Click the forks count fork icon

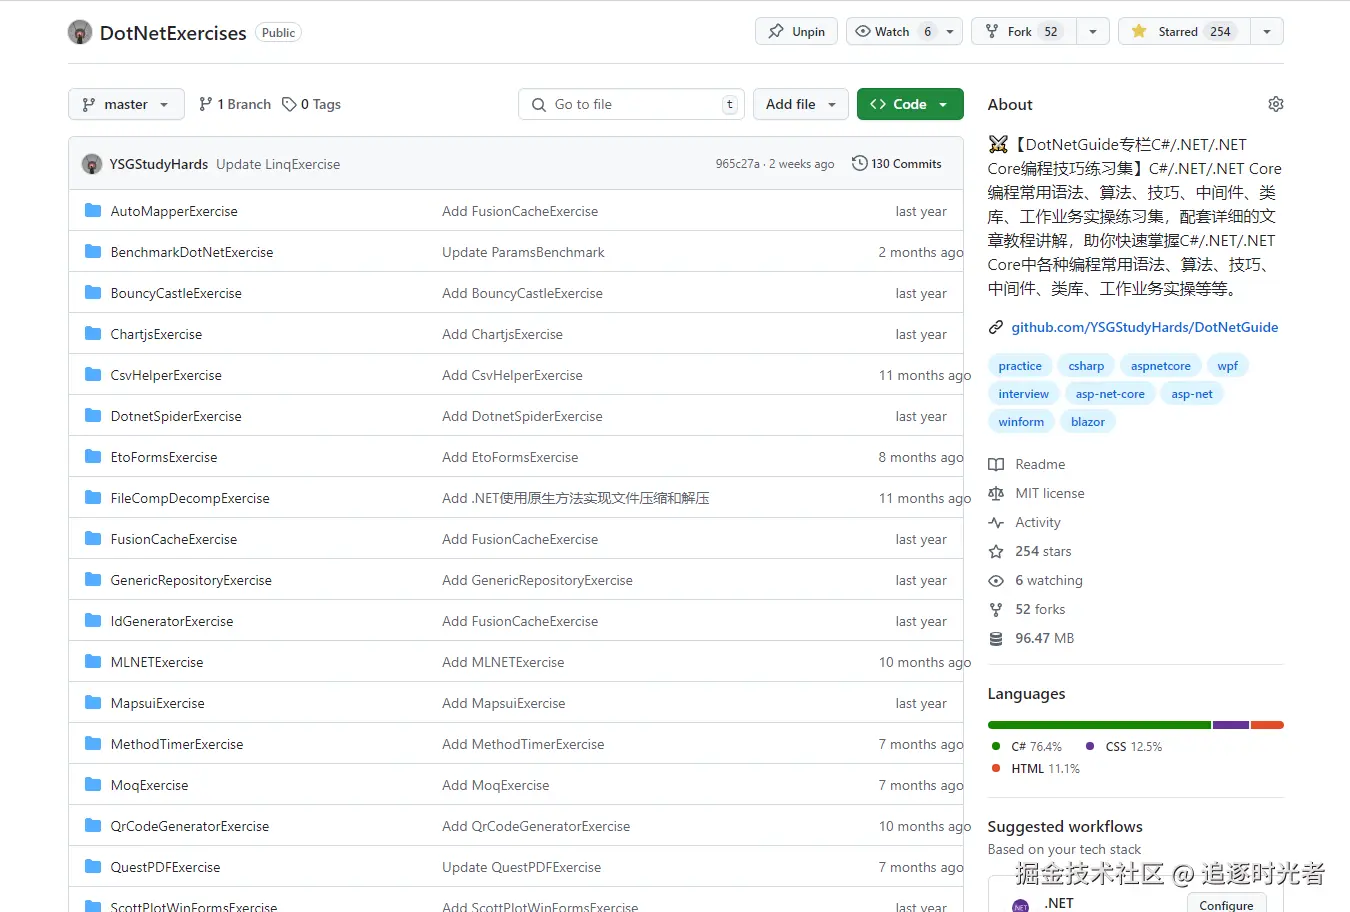(996, 609)
